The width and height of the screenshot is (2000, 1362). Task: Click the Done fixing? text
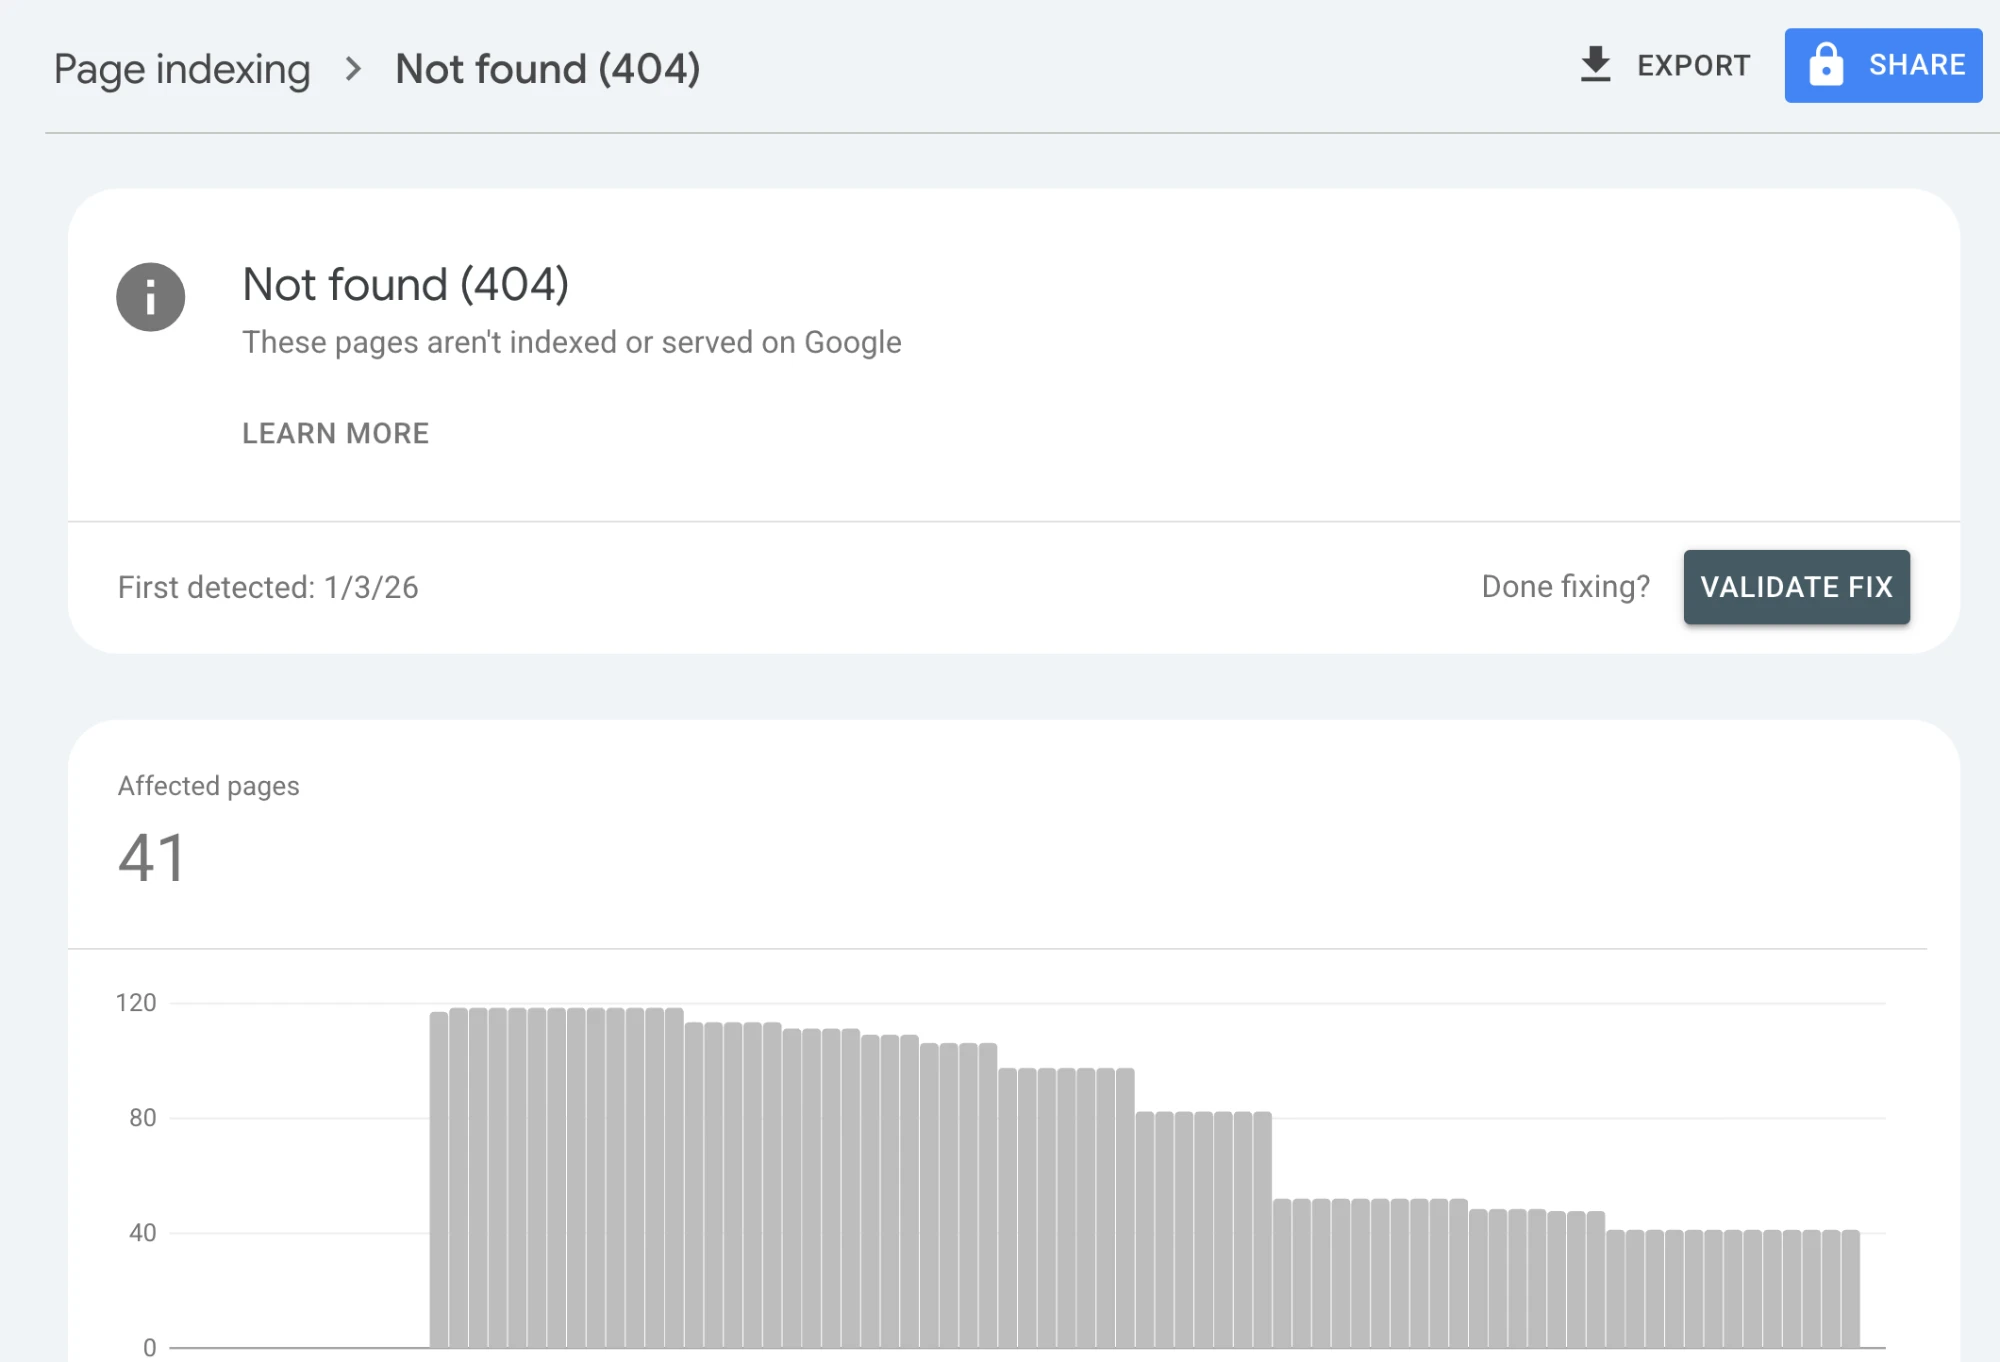point(1565,587)
